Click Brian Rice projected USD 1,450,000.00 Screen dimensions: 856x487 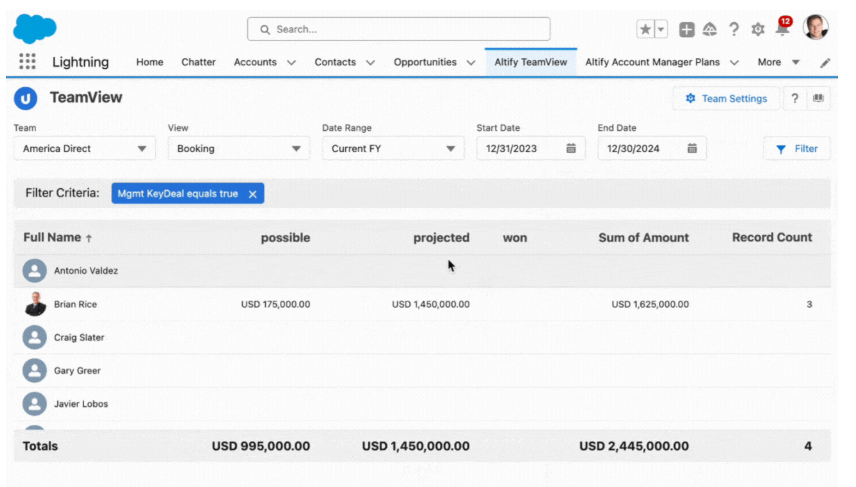[x=431, y=304]
